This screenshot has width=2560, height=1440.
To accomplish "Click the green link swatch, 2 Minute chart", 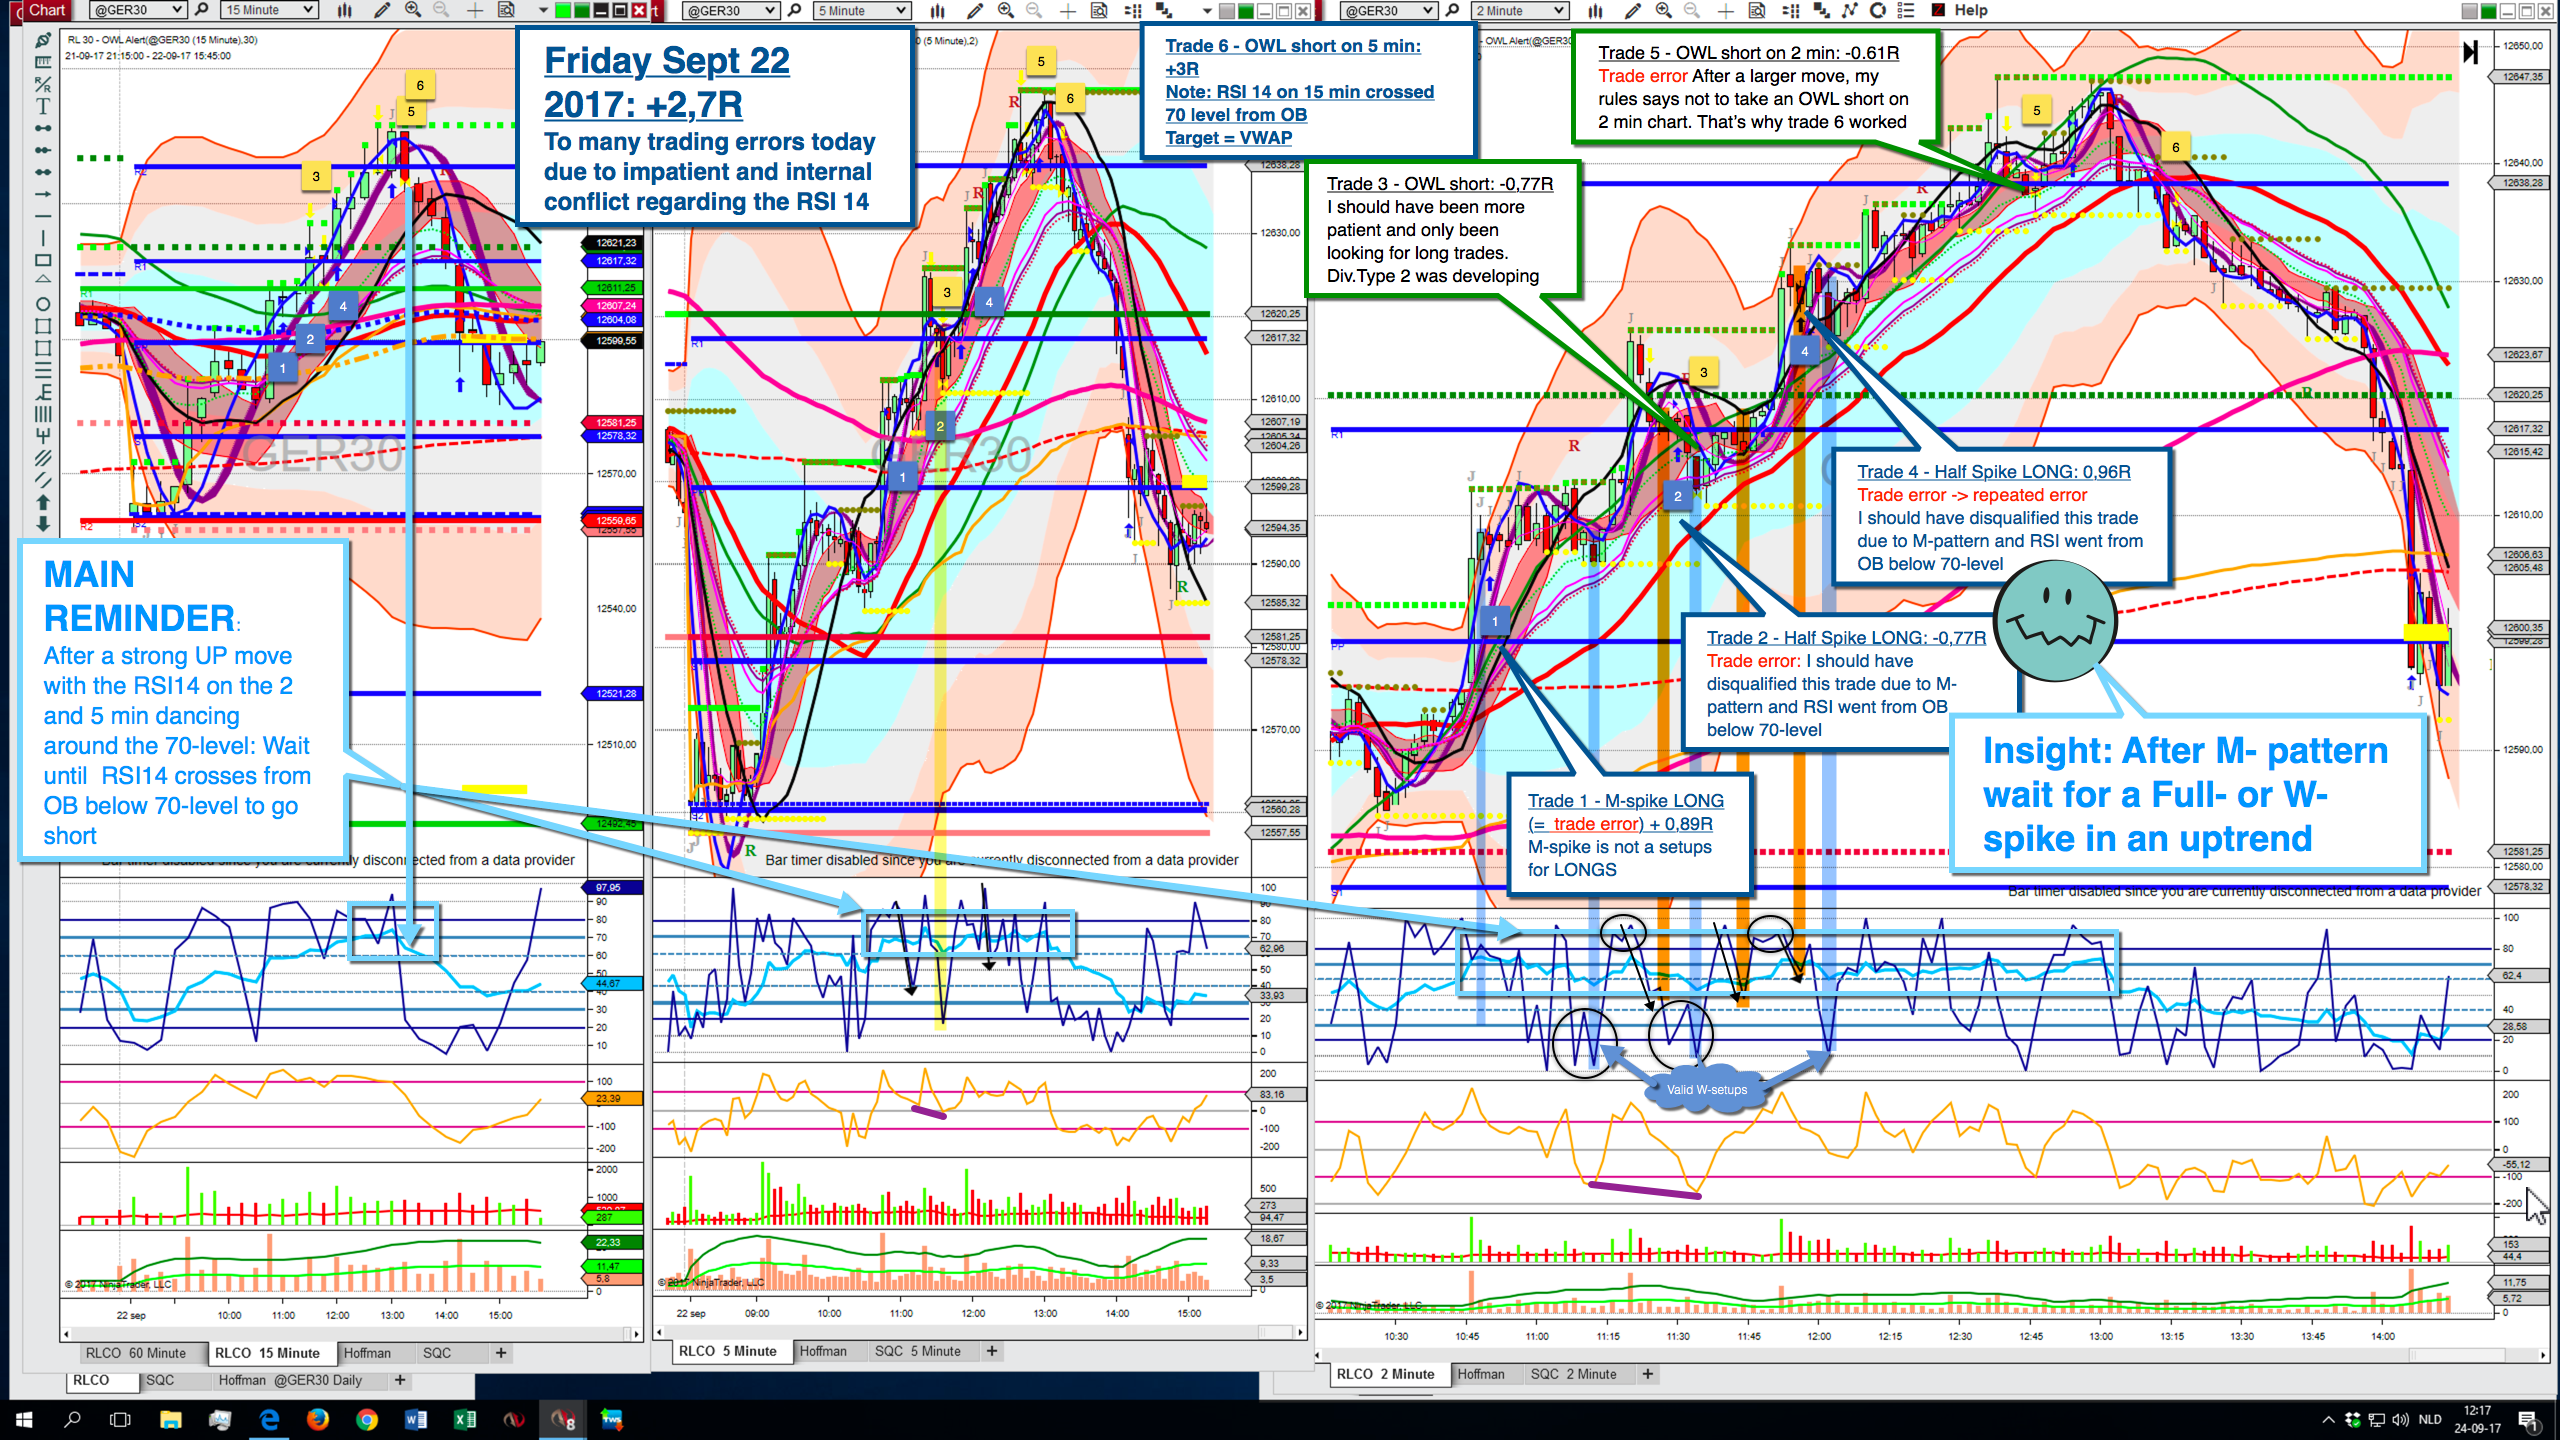I will point(2490,11).
